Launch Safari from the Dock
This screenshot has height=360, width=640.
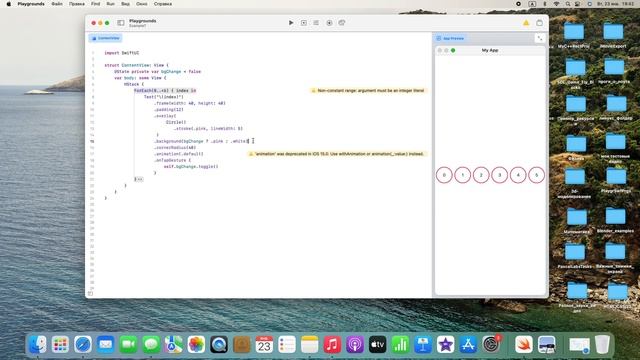pos(83,345)
